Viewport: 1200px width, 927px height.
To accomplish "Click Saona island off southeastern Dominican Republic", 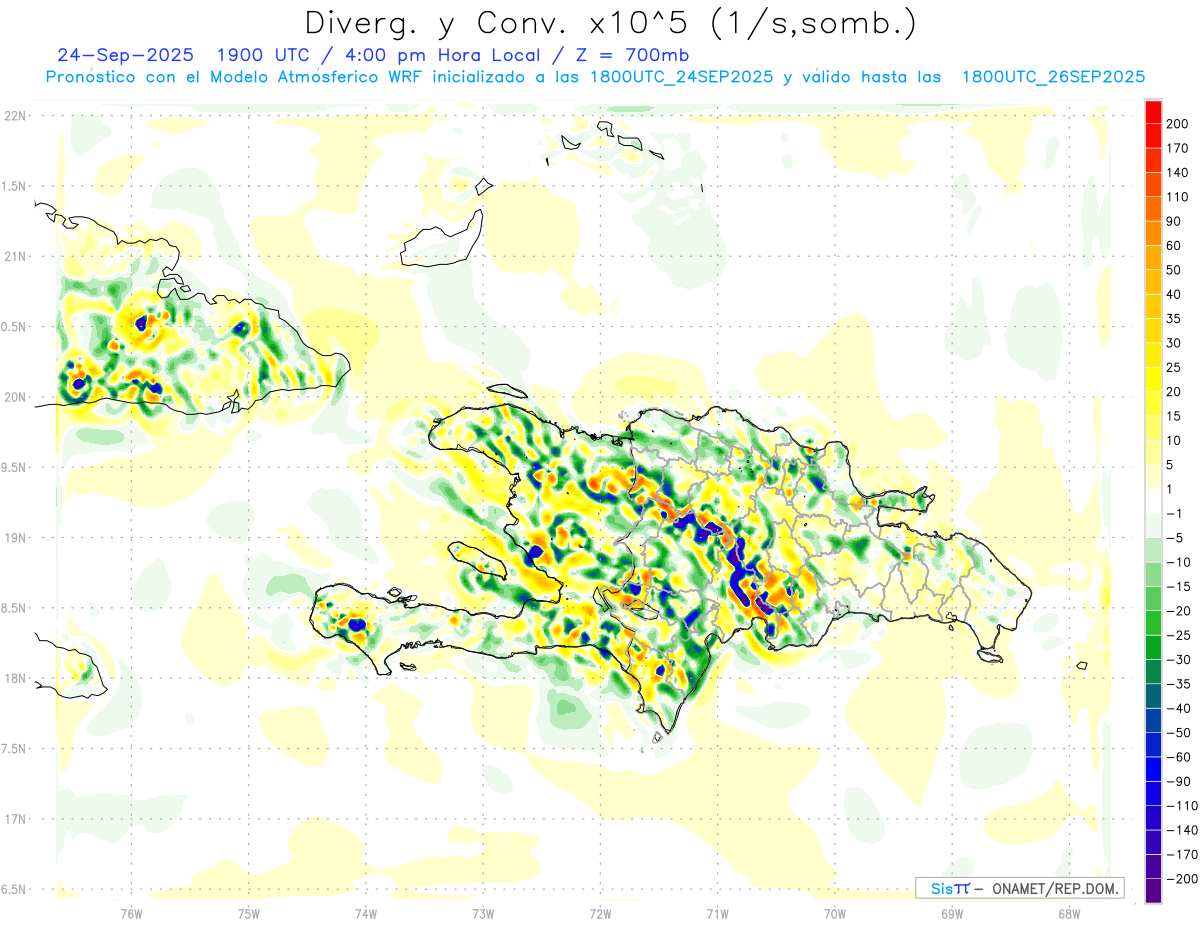I will [x=991, y=656].
